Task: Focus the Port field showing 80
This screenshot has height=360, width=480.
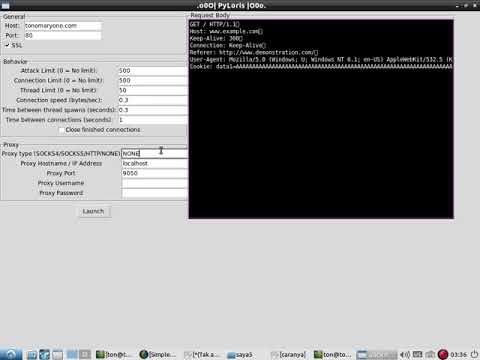Action: 63,35
